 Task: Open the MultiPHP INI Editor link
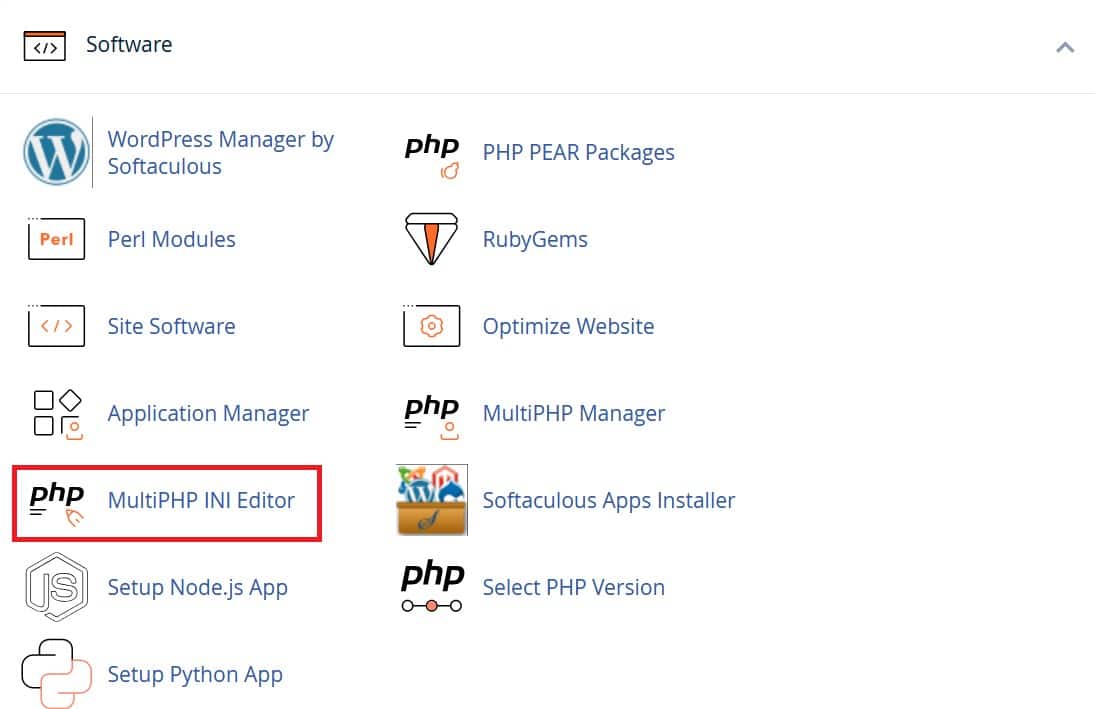coord(202,500)
